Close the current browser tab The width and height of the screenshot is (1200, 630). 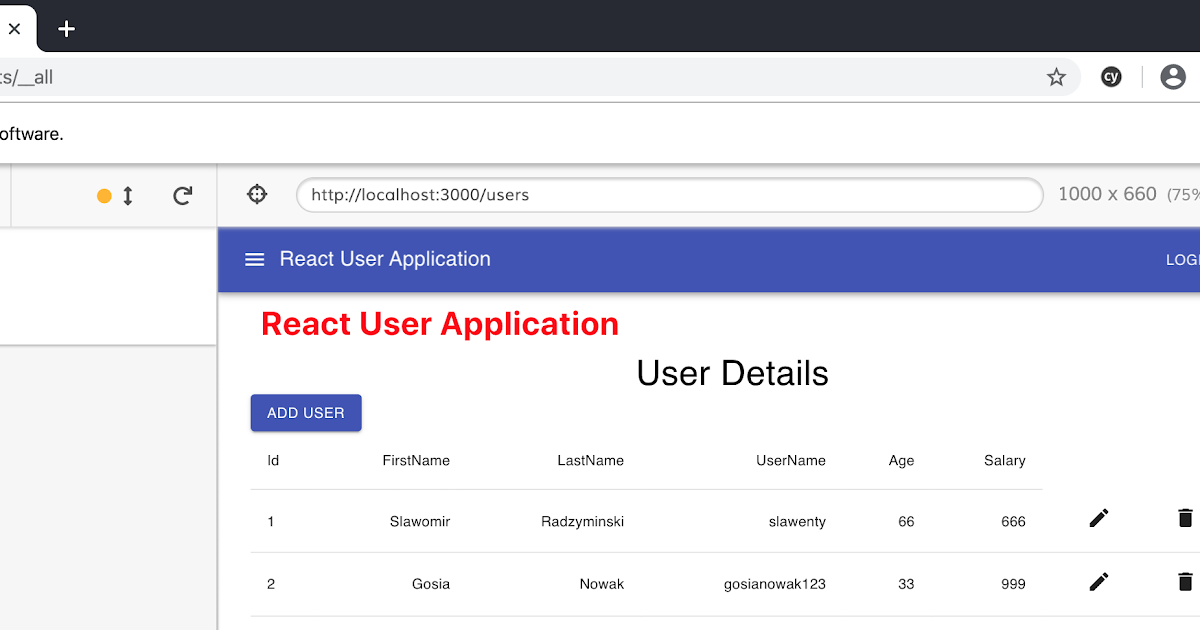coord(15,29)
